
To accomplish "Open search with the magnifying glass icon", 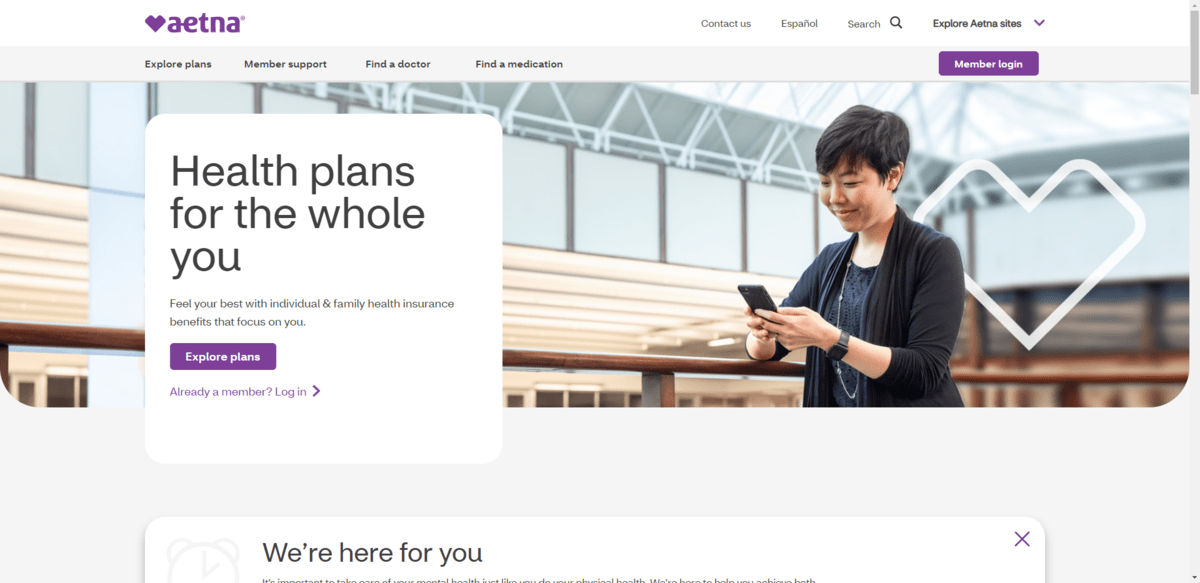I will 896,23.
